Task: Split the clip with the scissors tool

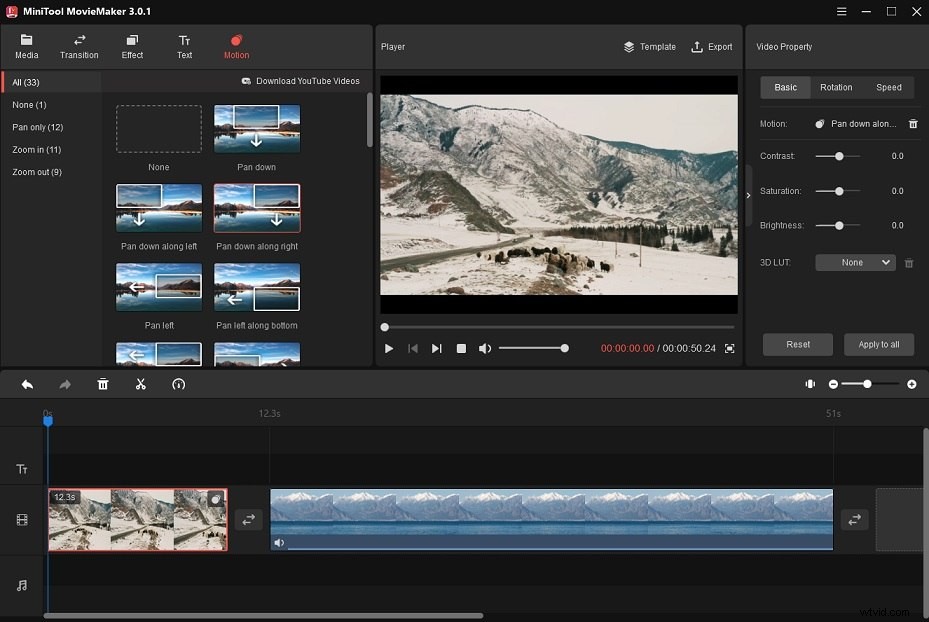Action: 141,384
